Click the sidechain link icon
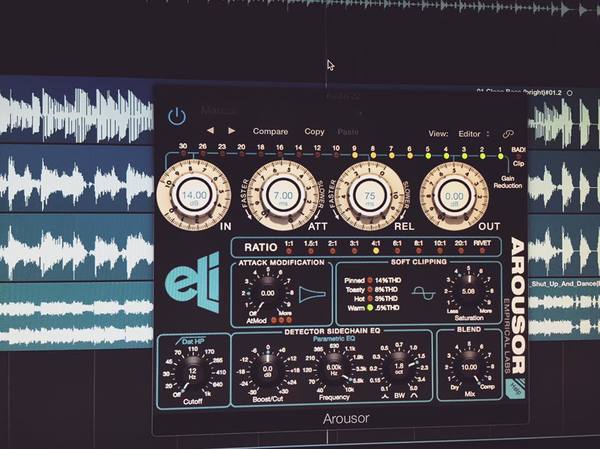This screenshot has width=600, height=449. click(508, 134)
